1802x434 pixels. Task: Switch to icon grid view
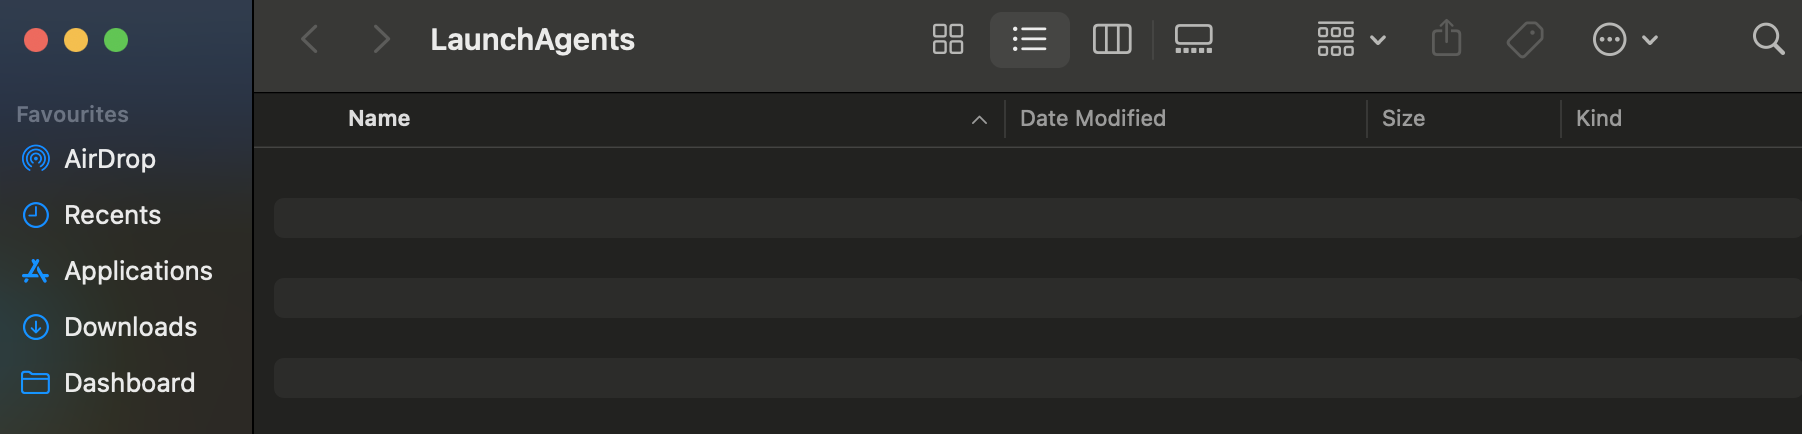(x=947, y=40)
